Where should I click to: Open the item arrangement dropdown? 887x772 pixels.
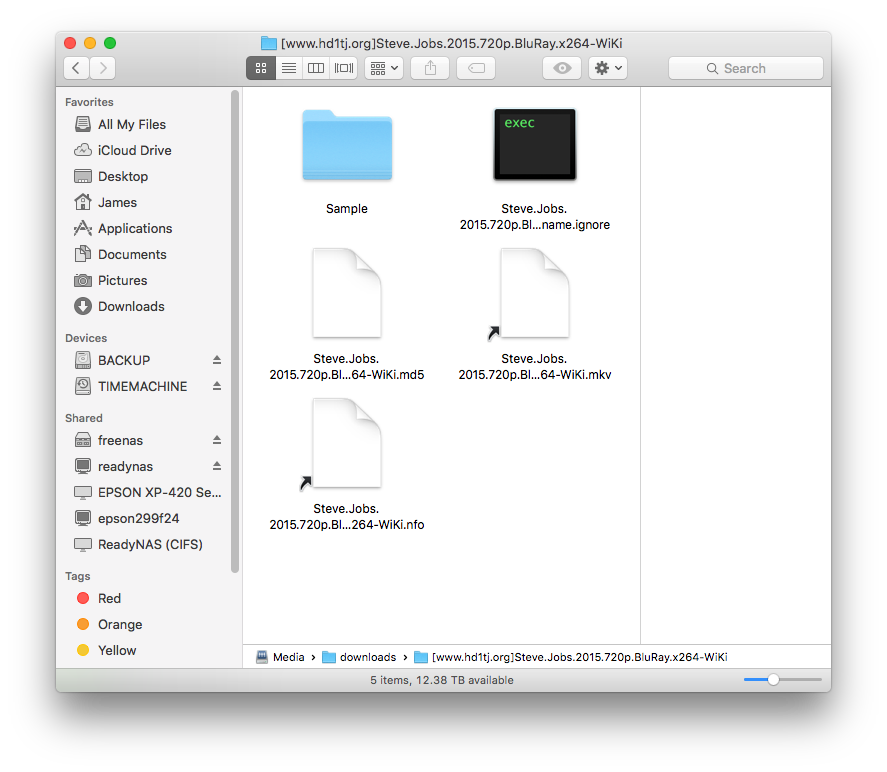point(384,68)
